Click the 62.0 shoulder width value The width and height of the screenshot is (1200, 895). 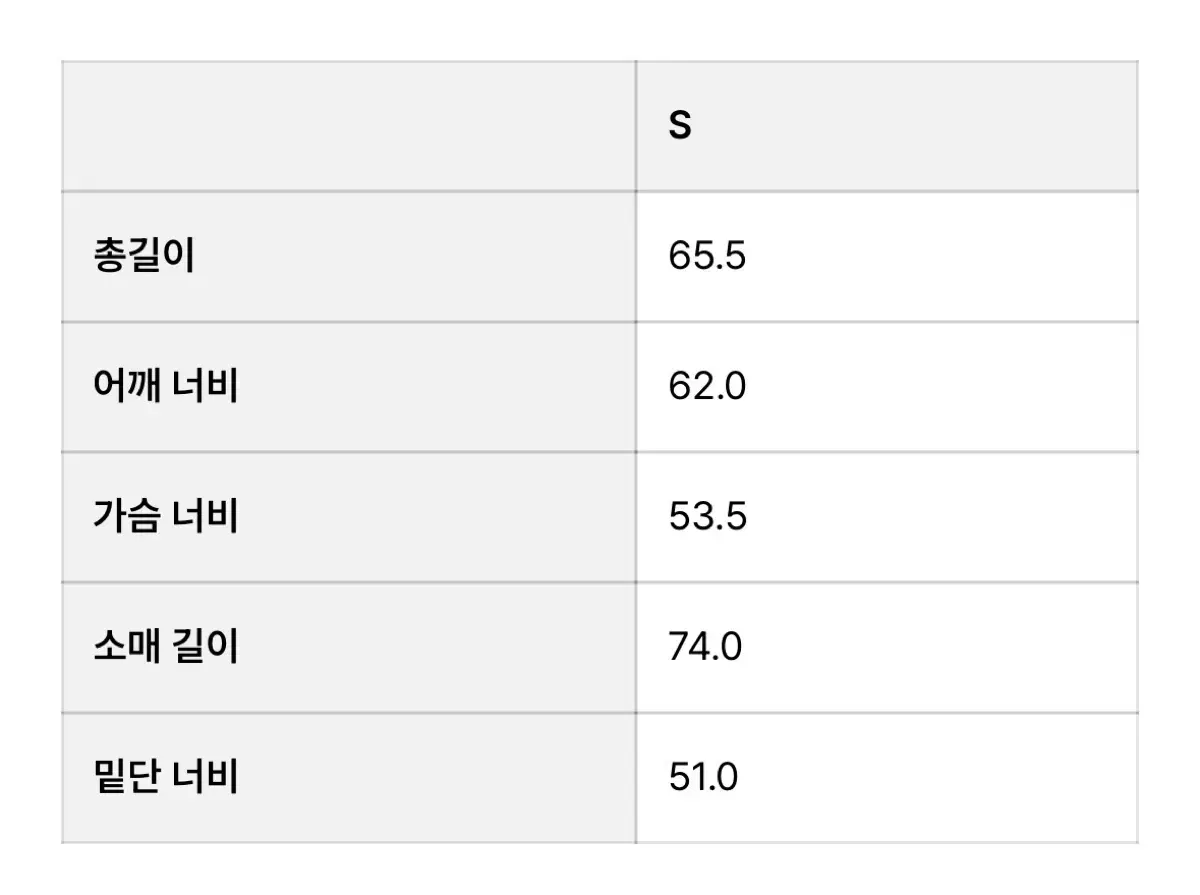coord(707,387)
